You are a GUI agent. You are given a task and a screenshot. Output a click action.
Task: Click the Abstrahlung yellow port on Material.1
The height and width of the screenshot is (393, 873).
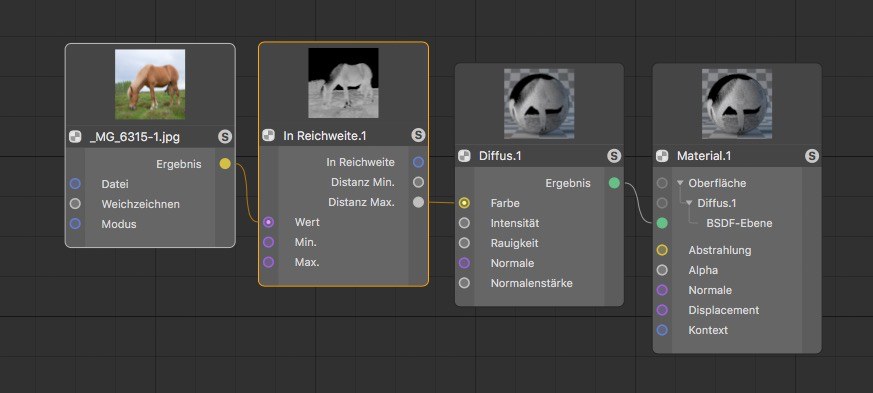[662, 250]
